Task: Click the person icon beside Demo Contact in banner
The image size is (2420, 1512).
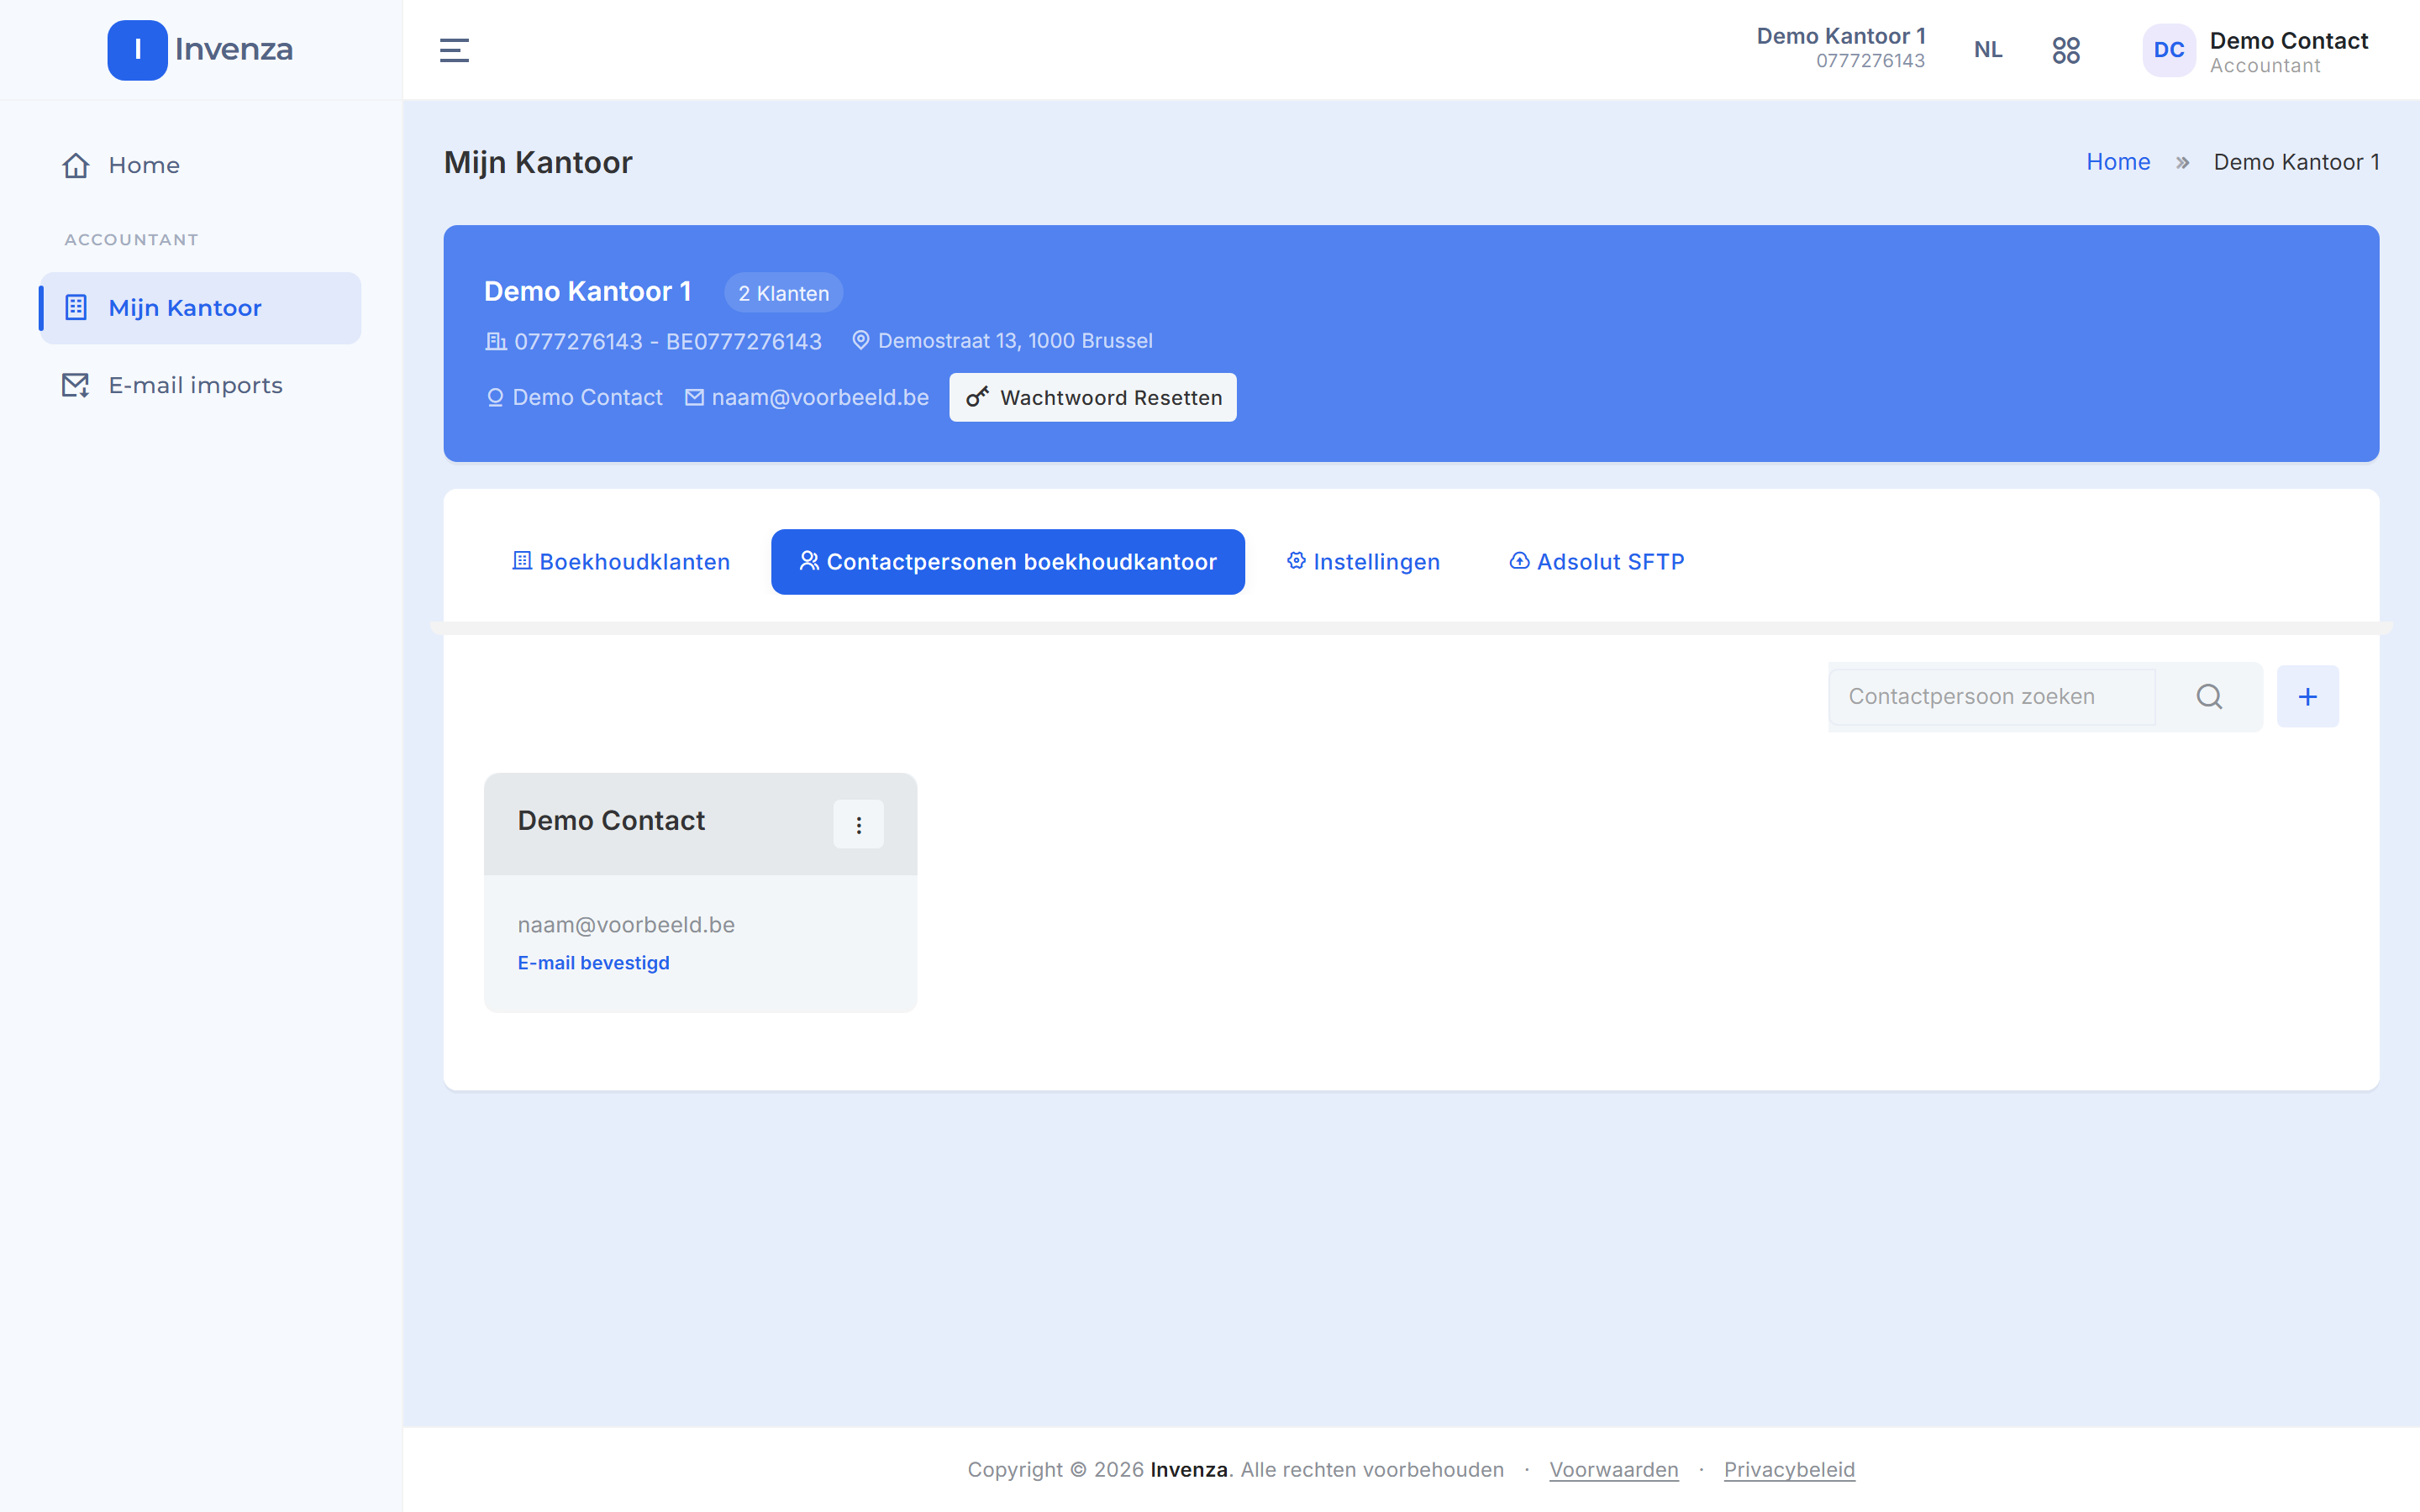Action: pyautogui.click(x=495, y=397)
